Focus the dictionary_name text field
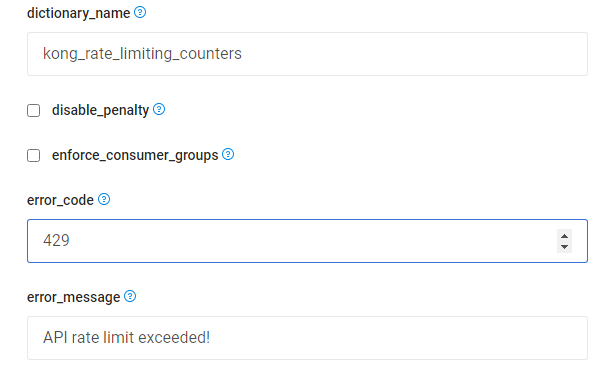Viewport: 598px width, 369px height. pyautogui.click(x=307, y=54)
